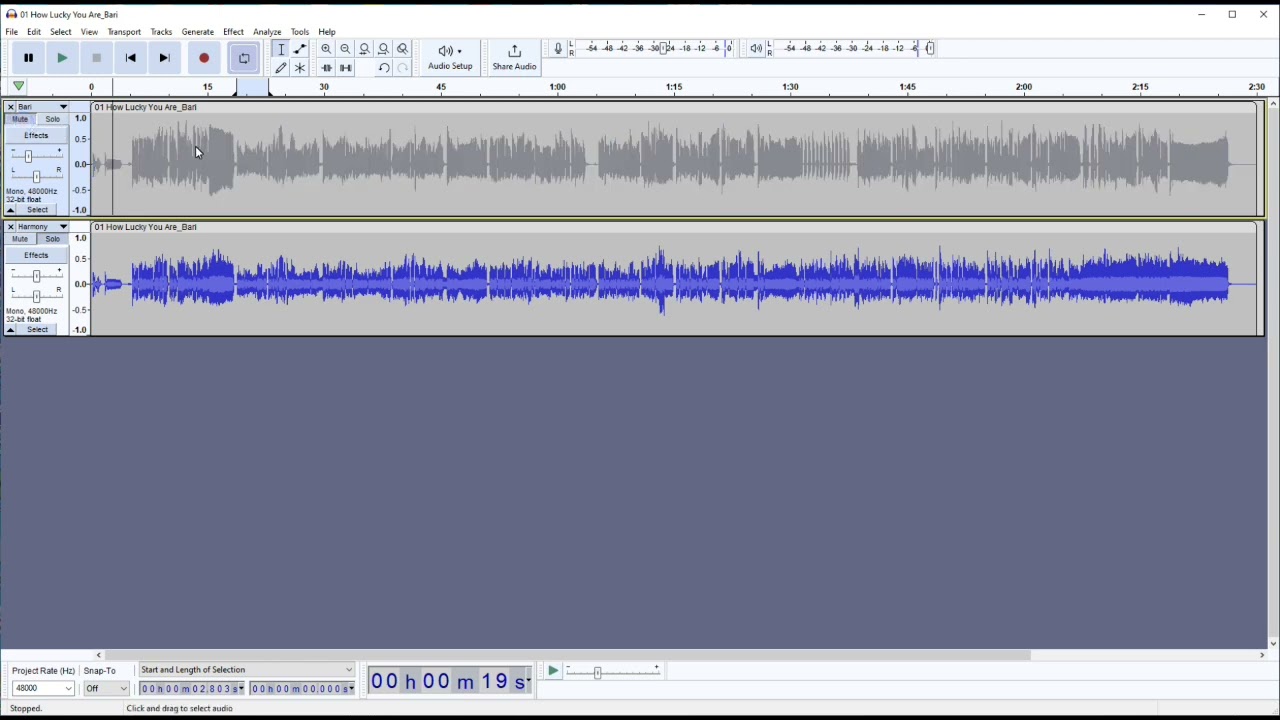Image resolution: width=1280 pixels, height=720 pixels.
Task: Adjust the Harmony track gain slider
Action: 36,276
